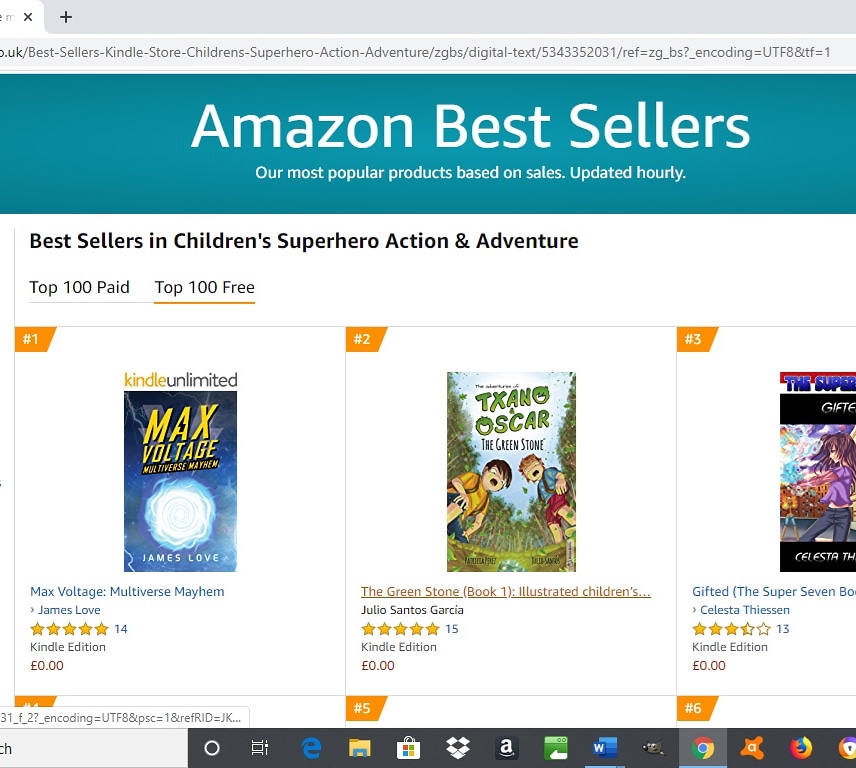Open Avast Antivirus from the taskbar

pos(753,748)
